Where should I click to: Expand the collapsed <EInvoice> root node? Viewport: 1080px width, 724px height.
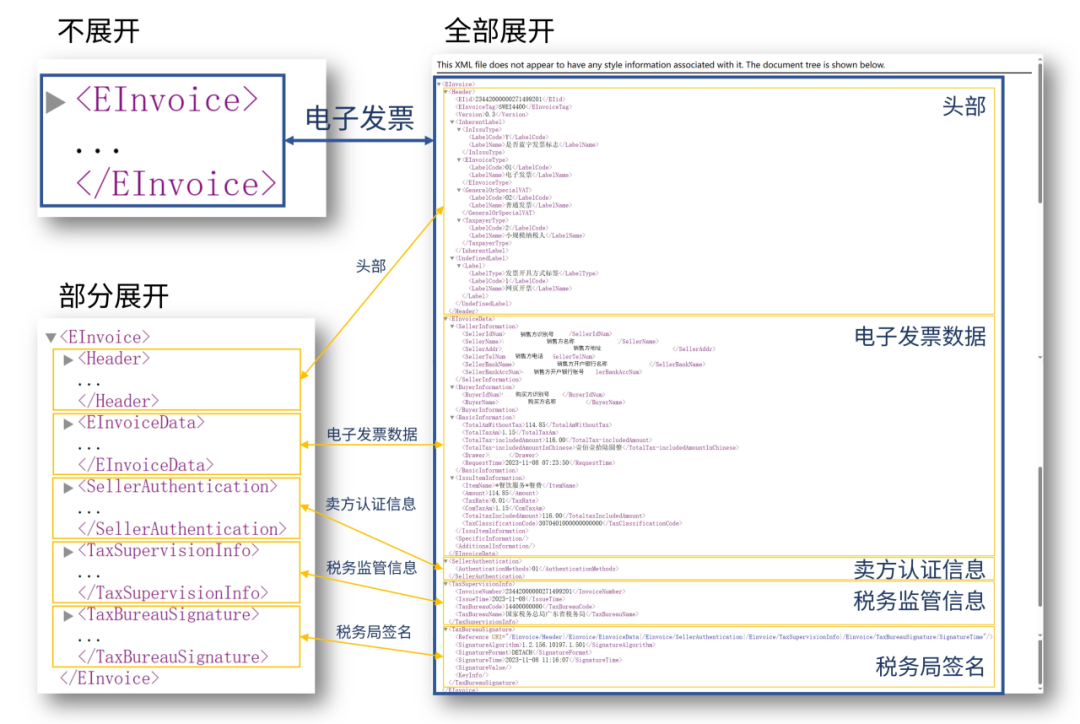pos(53,100)
